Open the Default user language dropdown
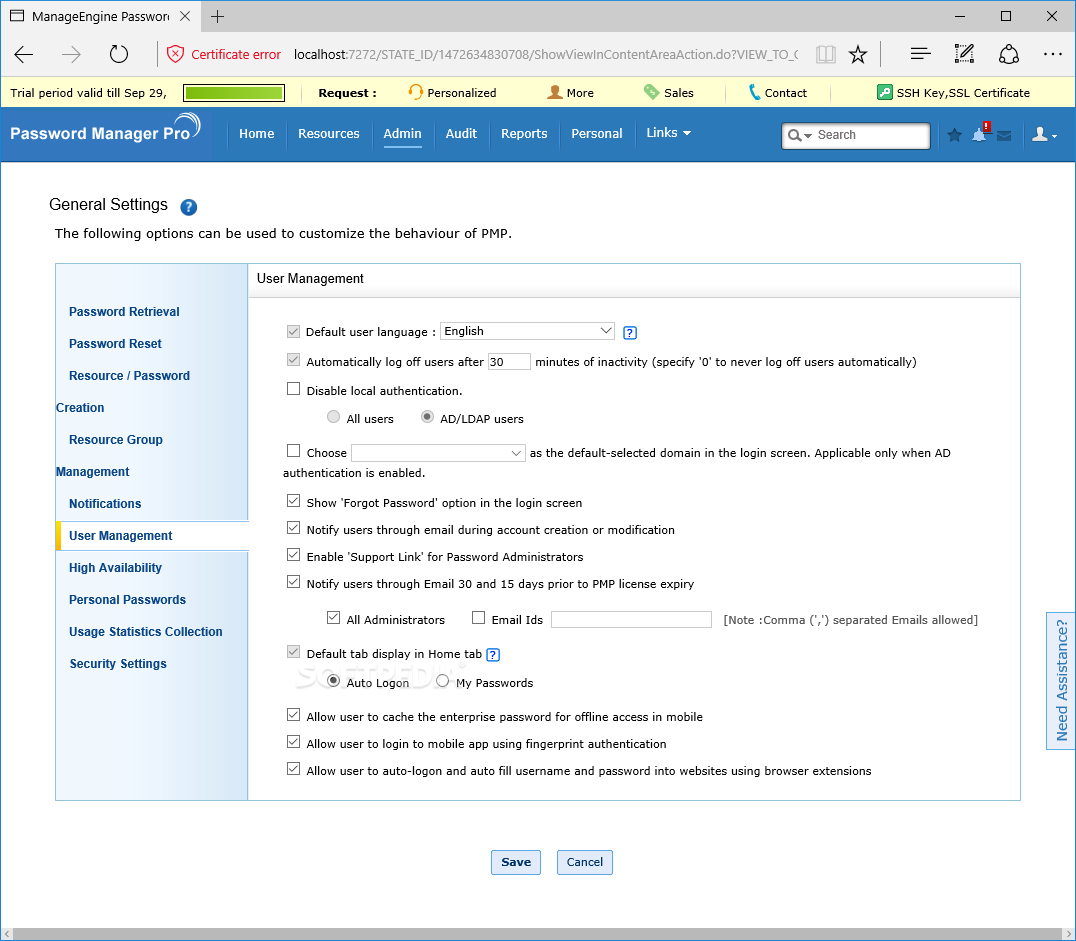The image size is (1076, 941). pos(527,331)
